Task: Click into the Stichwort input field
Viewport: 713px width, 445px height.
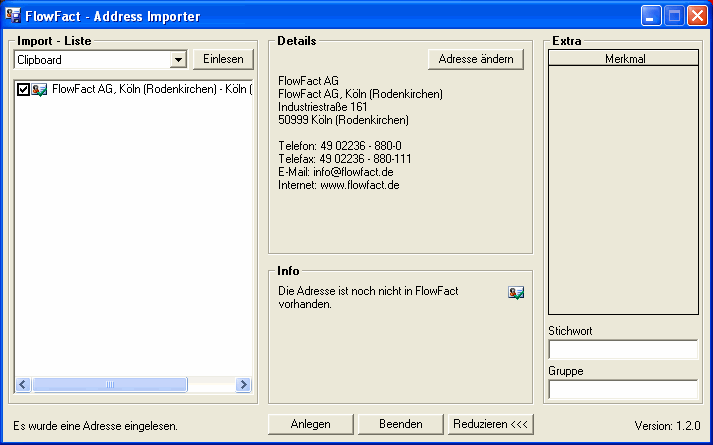Action: (x=623, y=350)
